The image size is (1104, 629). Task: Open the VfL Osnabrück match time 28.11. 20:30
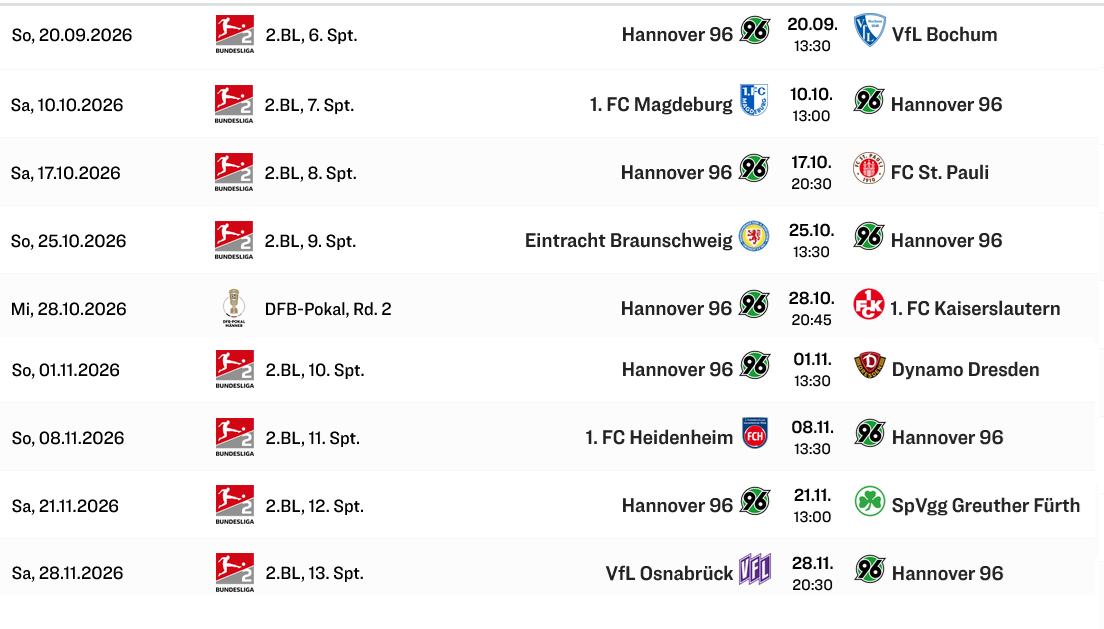click(812, 573)
